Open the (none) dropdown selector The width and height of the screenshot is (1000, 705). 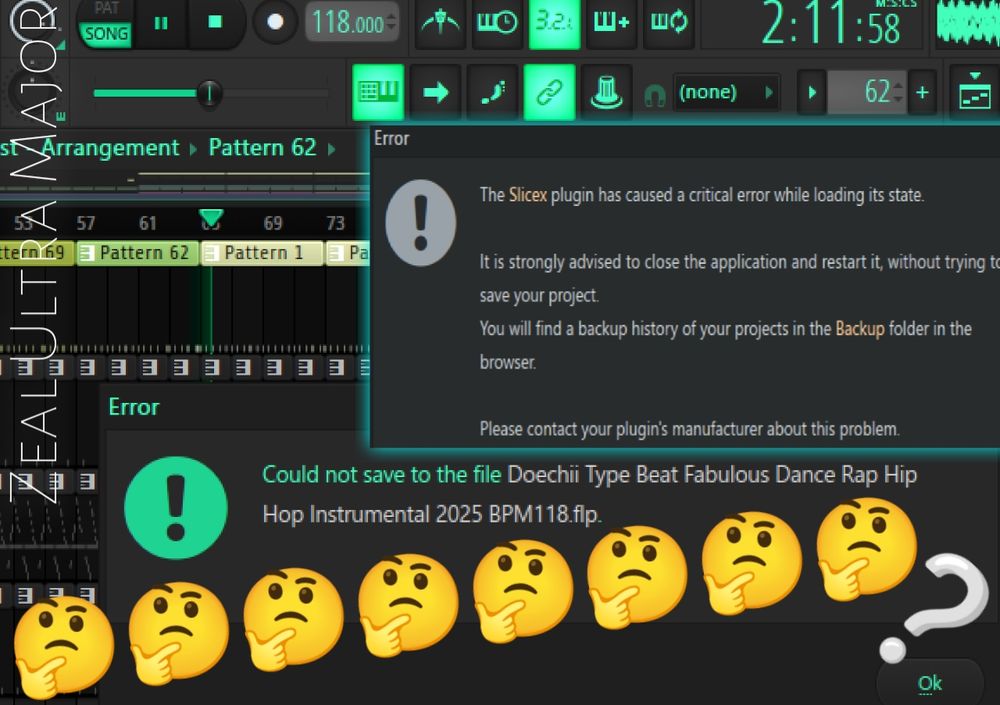pos(726,93)
